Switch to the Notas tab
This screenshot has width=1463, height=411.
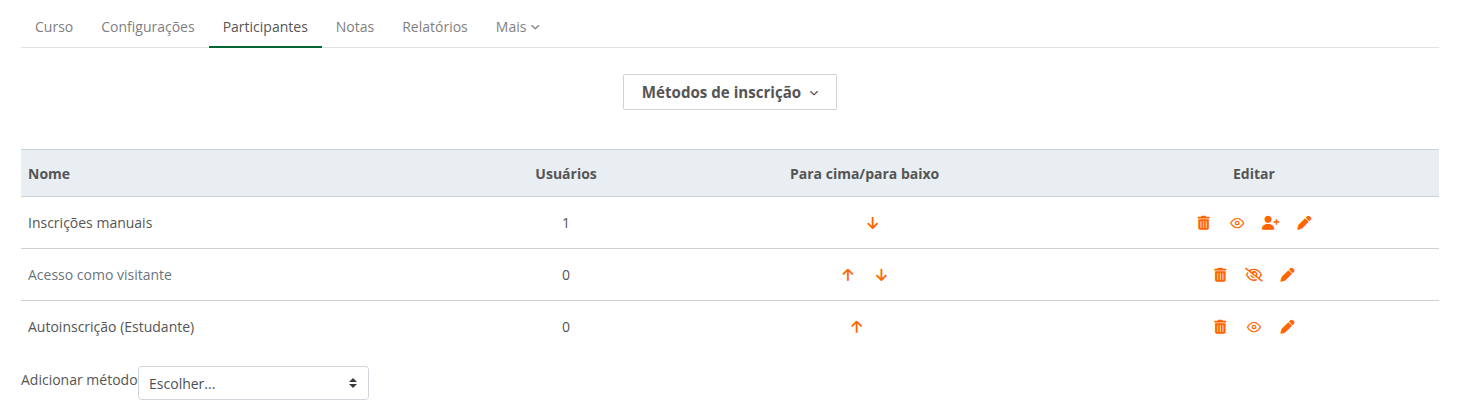tap(355, 27)
